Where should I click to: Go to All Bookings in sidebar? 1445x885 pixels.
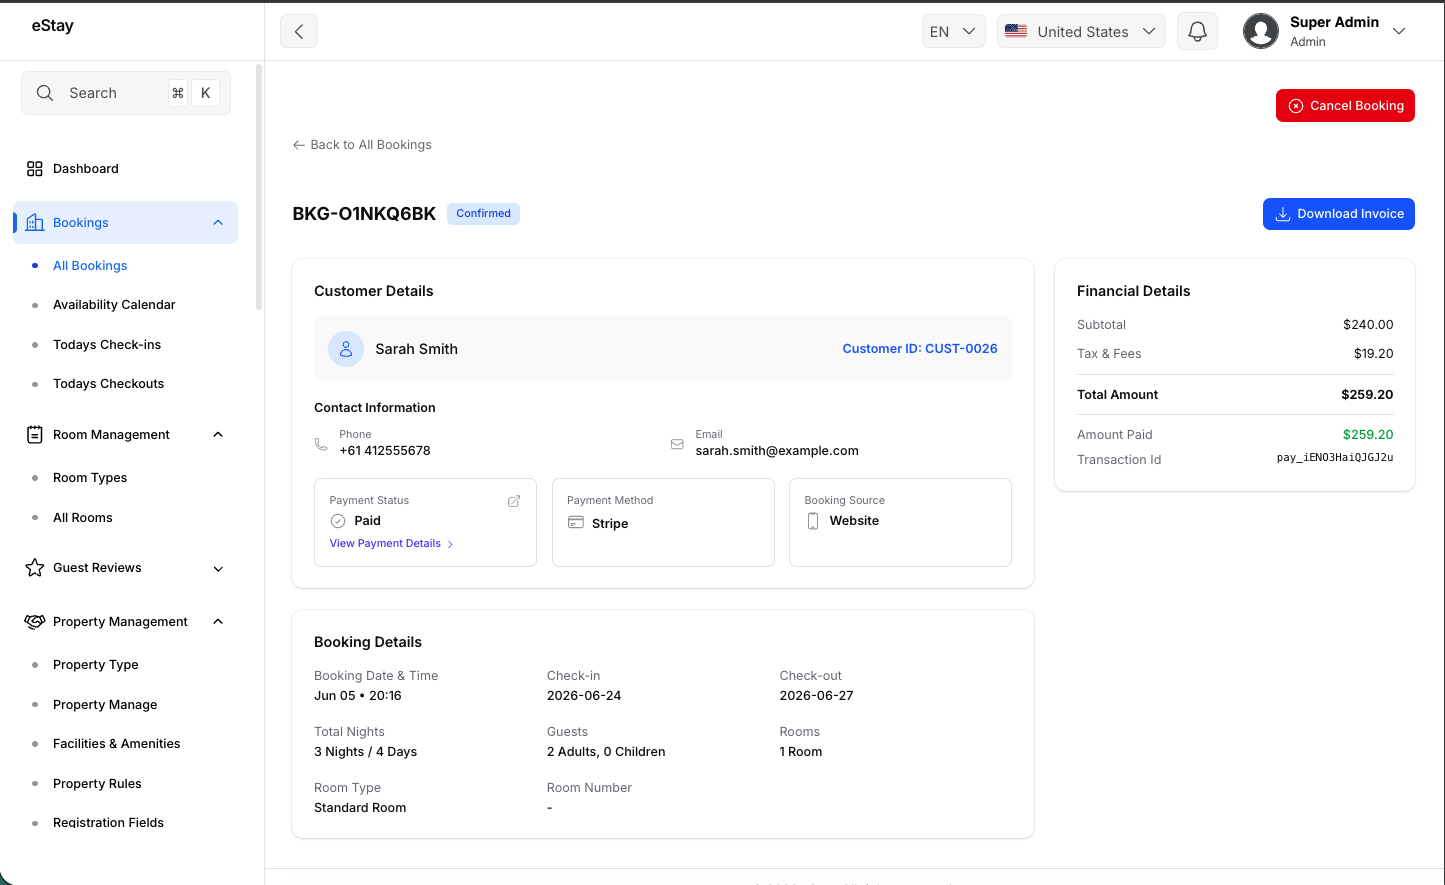pos(90,266)
